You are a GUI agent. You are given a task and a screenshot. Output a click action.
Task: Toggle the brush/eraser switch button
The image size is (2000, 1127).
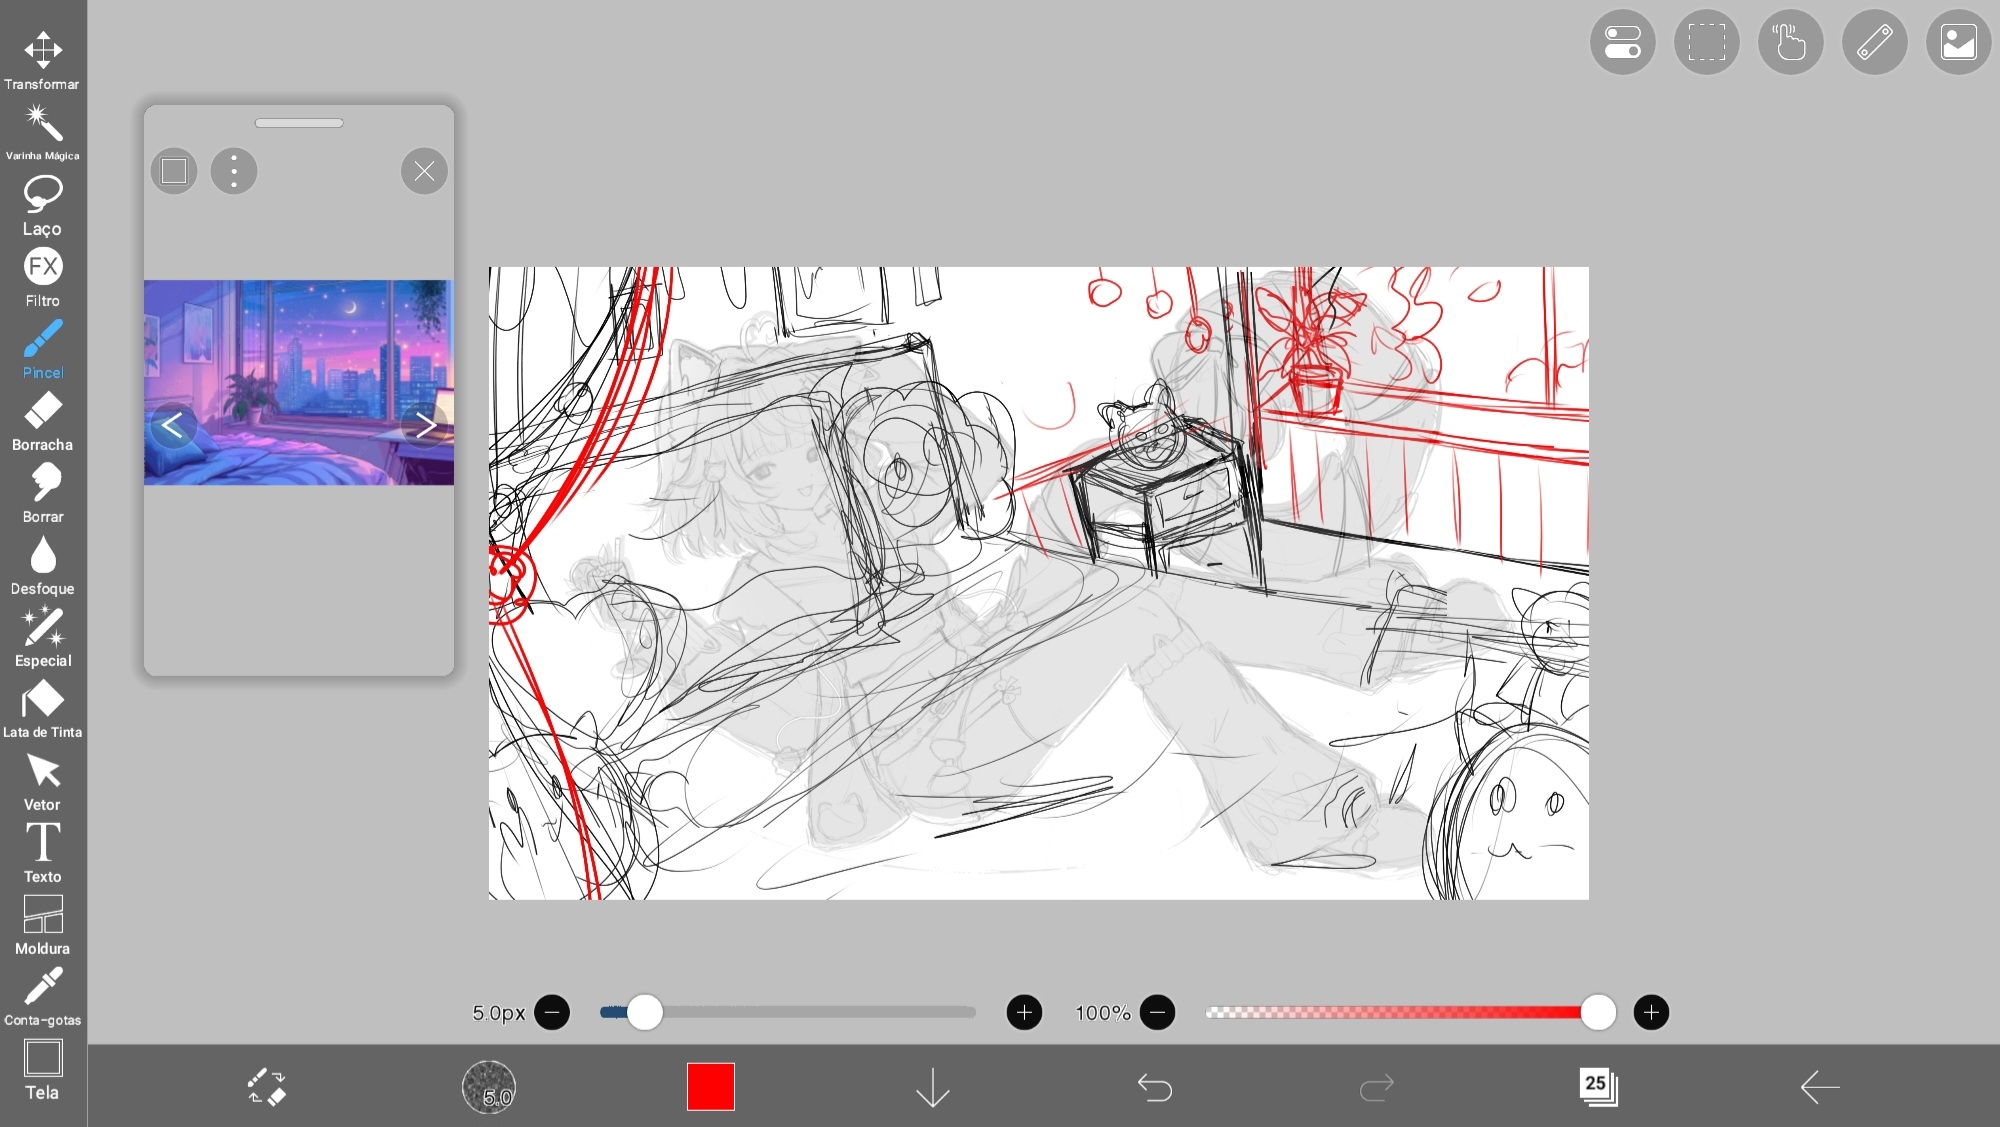coord(267,1086)
